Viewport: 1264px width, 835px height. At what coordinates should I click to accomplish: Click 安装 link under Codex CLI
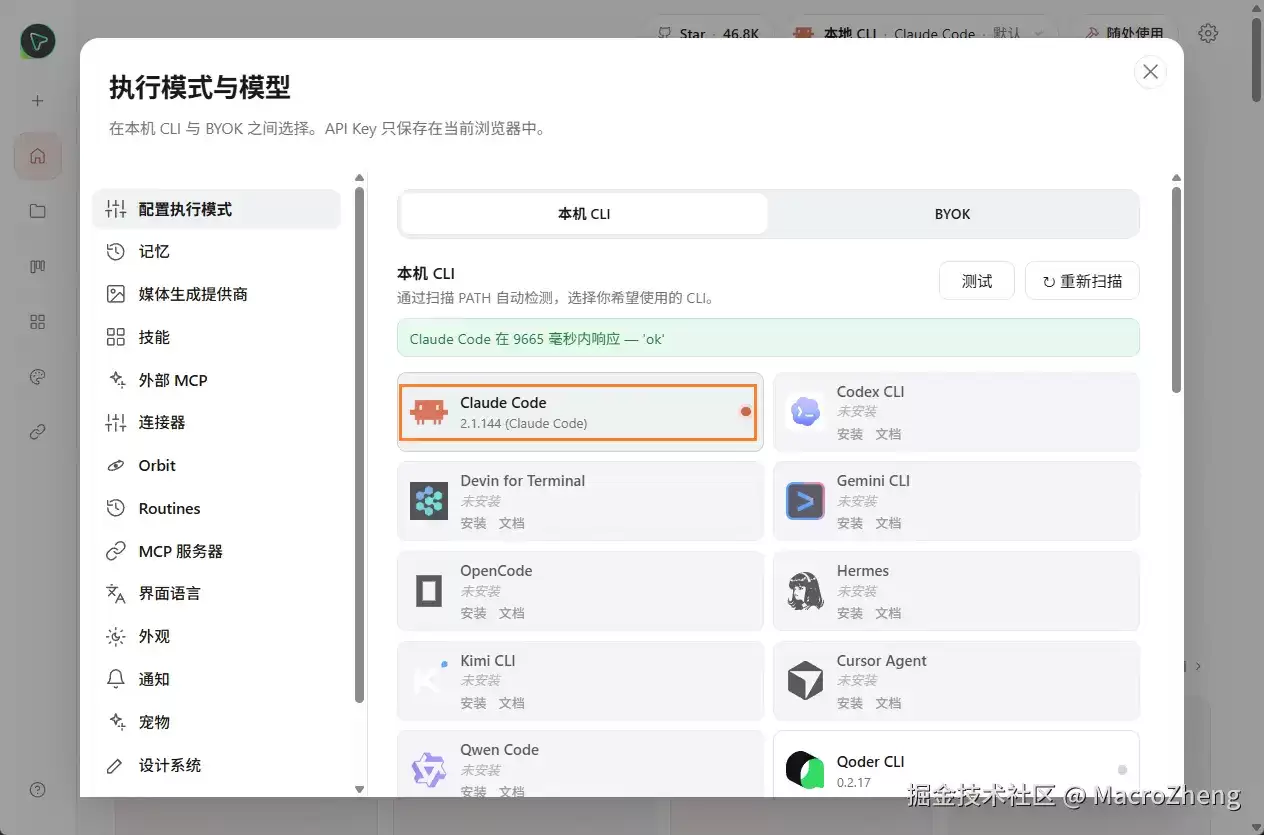(850, 434)
